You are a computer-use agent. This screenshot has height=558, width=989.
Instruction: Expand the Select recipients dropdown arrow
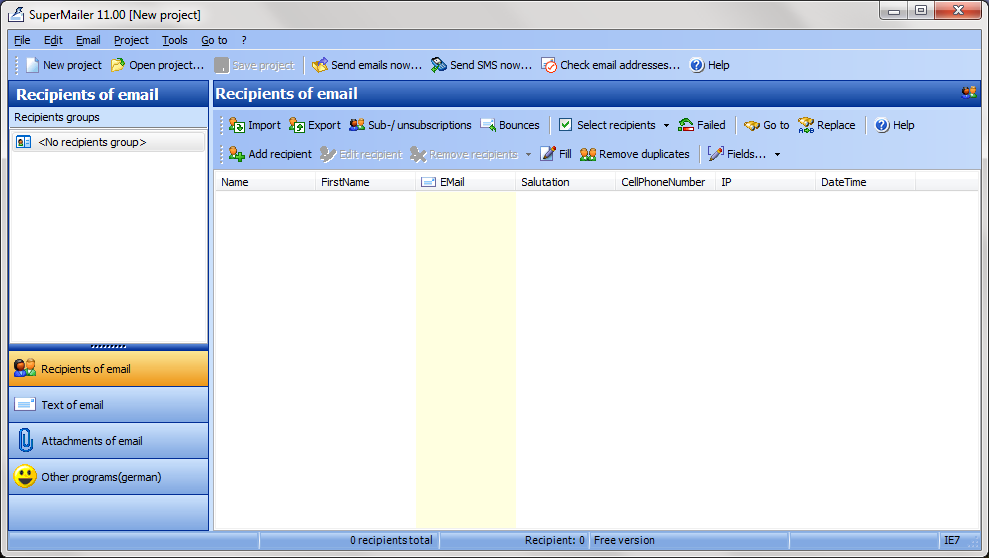coord(666,125)
